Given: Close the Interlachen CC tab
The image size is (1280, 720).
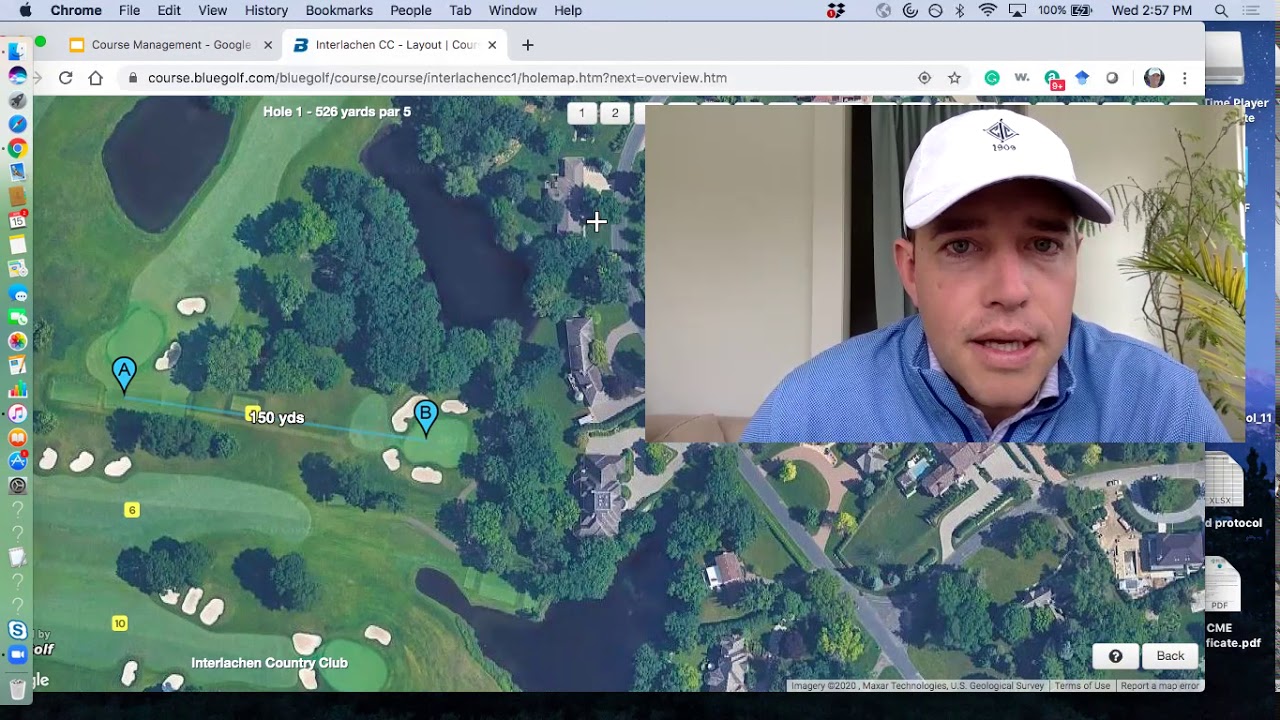Looking at the screenshot, I should click(492, 45).
